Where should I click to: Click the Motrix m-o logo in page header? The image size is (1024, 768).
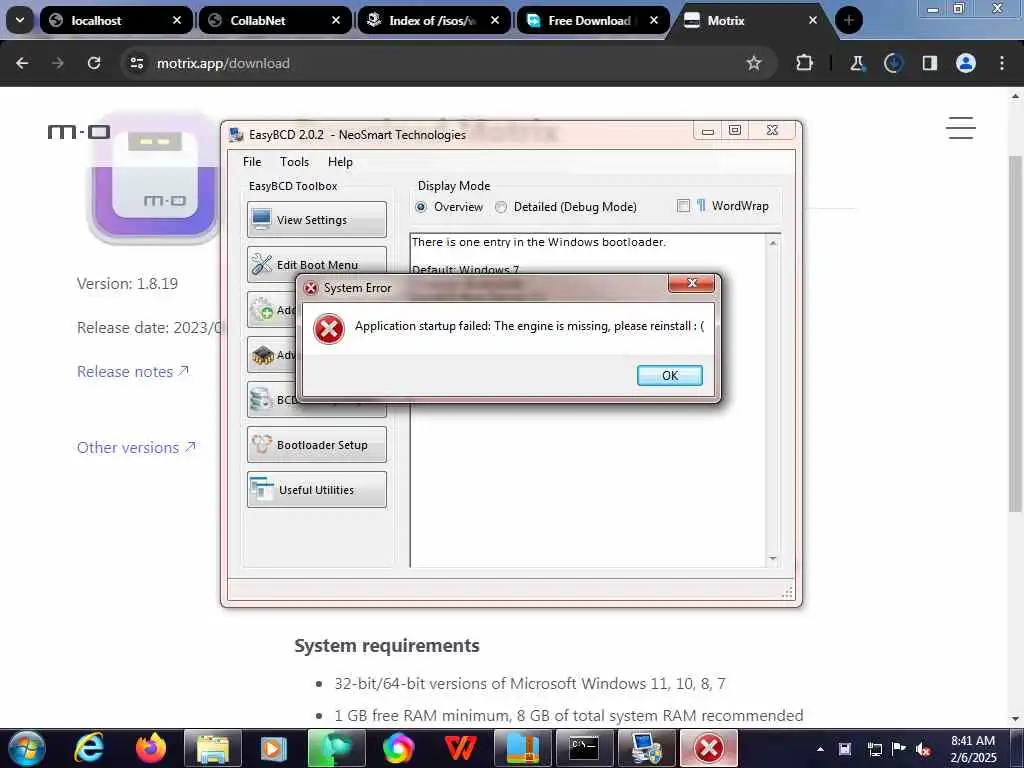[x=79, y=132]
